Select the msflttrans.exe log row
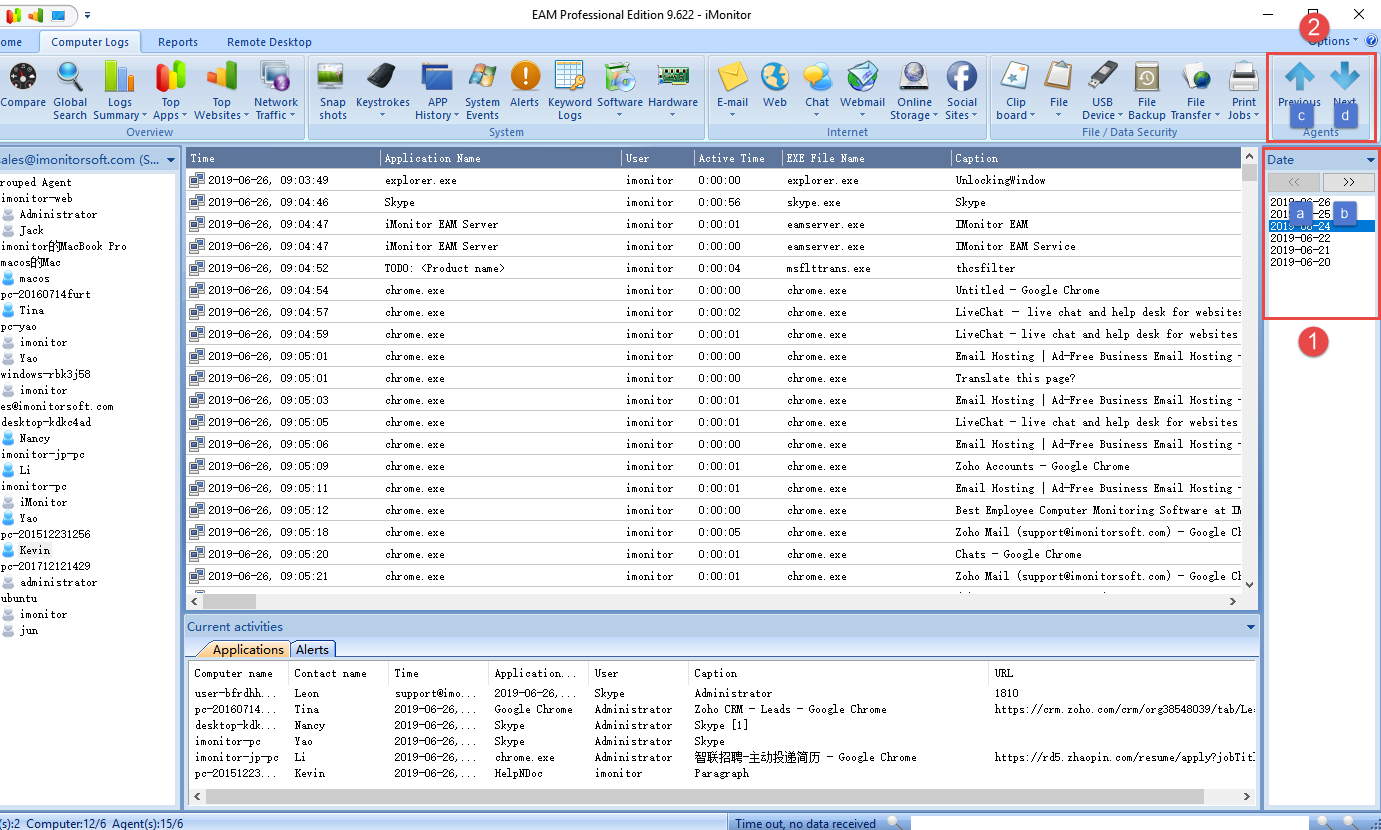The height and width of the screenshot is (830, 1381). 714,268
